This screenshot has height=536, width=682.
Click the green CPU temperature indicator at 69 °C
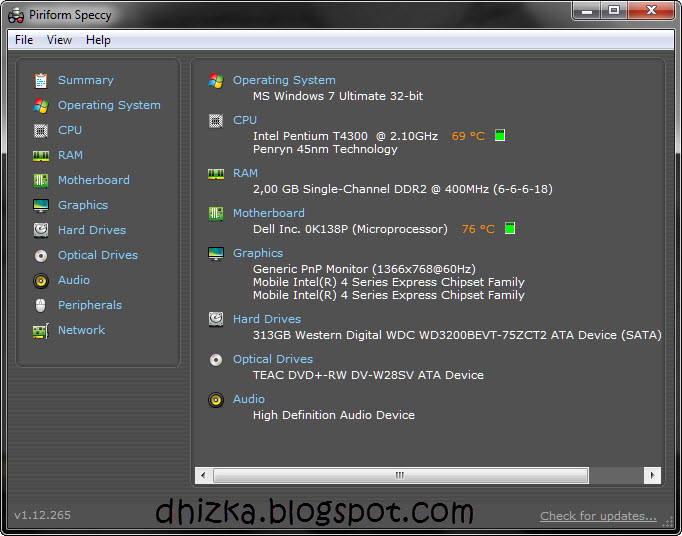[x=500, y=135]
